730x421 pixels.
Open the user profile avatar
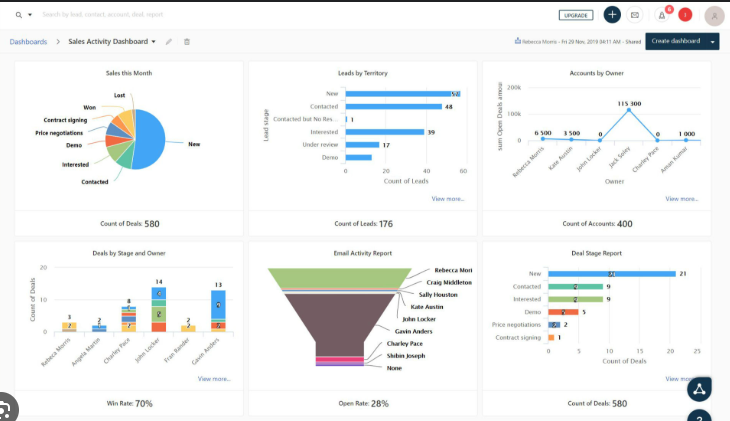(714, 15)
